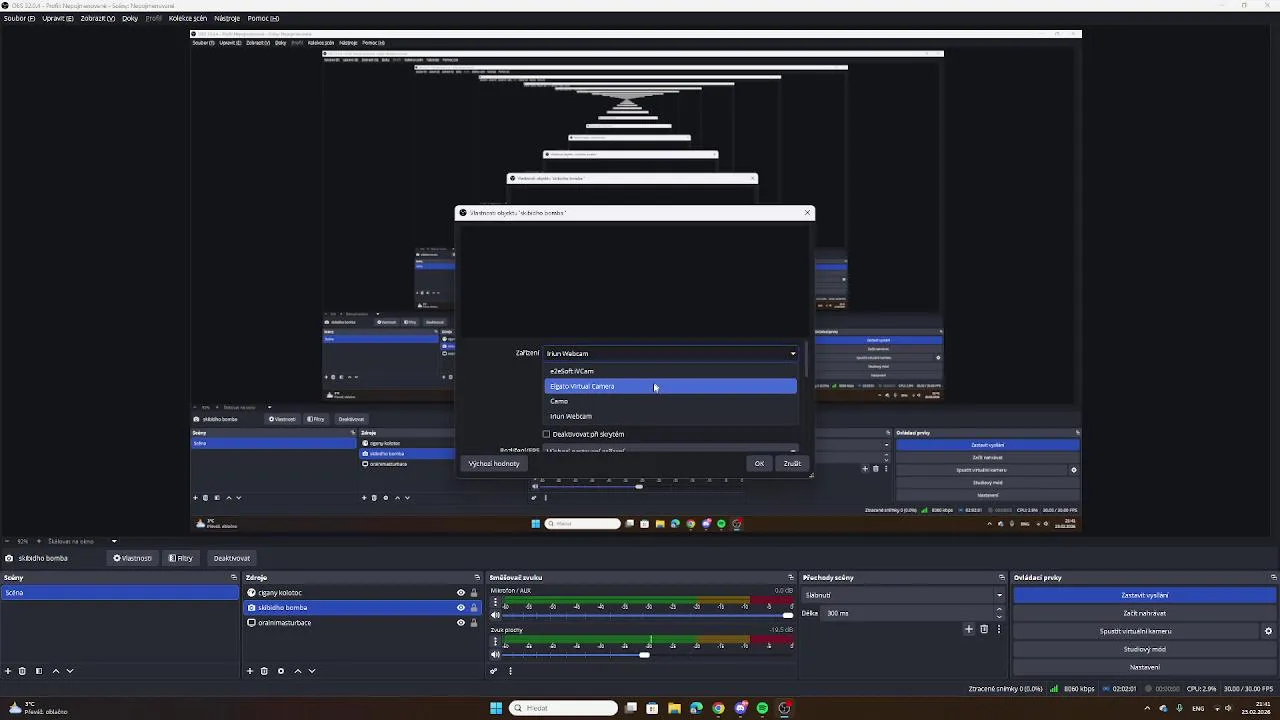
Task: Remove selected scene using trash icon in Scény
Action: [22, 671]
